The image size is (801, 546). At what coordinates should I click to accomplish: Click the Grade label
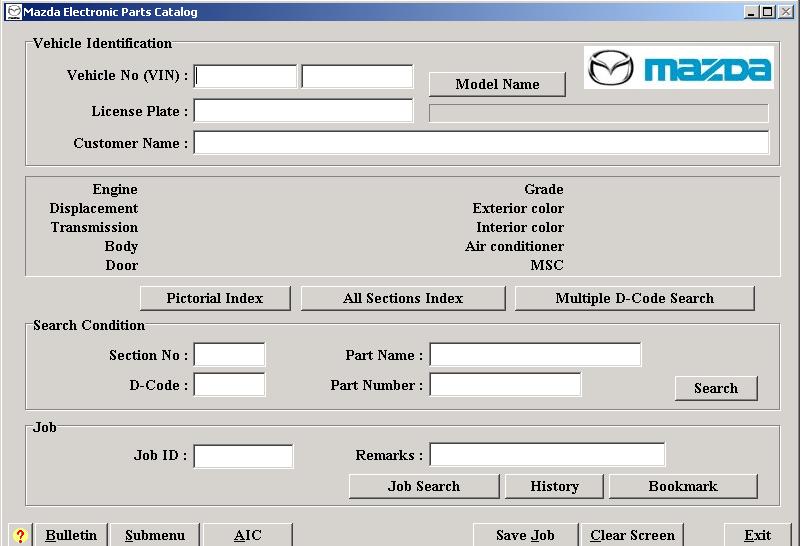pyautogui.click(x=544, y=189)
